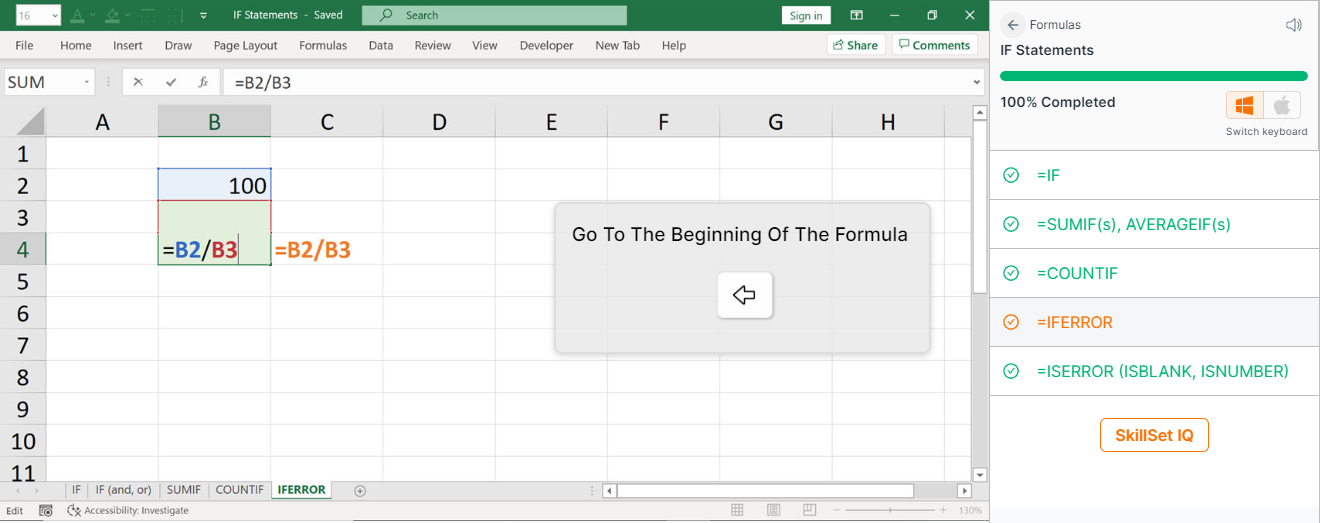1320x523 pixels.
Task: Go back using the Formulas arrow icon
Action: (x=1013, y=25)
